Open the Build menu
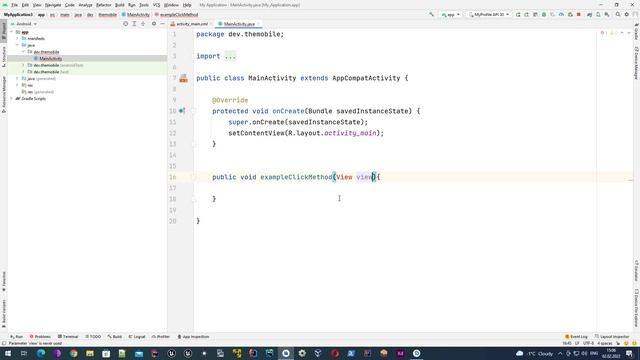This screenshot has height=360, width=640. tap(120, 5)
